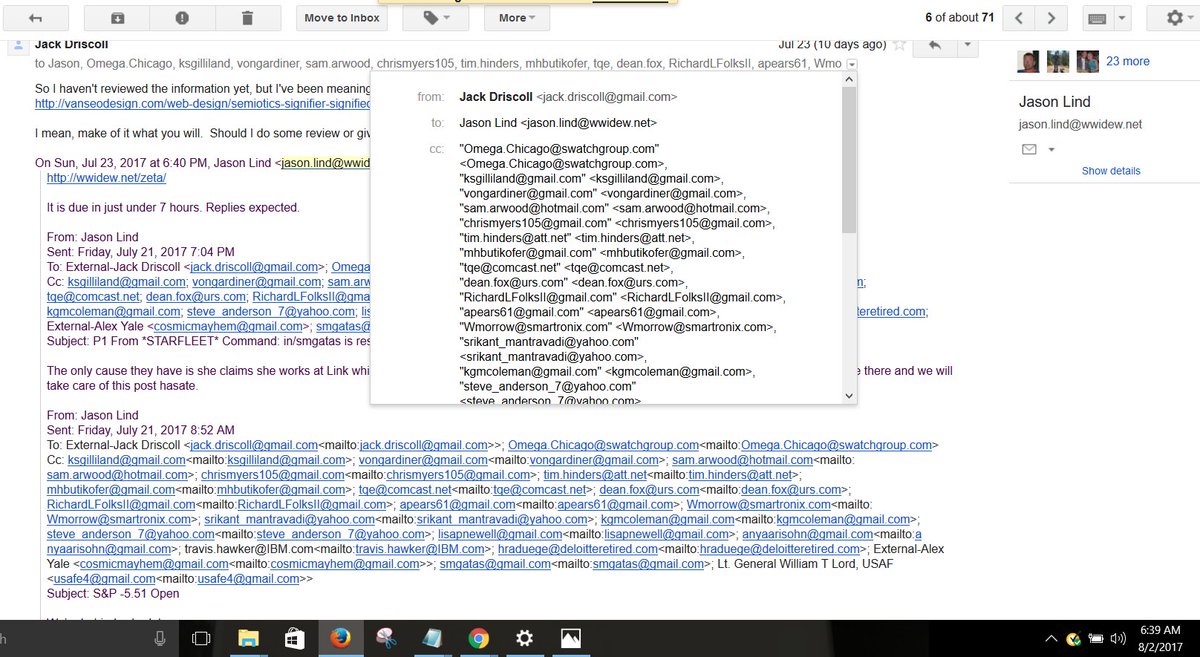
Task: Open the Photos app taskbar icon
Action: 570,637
